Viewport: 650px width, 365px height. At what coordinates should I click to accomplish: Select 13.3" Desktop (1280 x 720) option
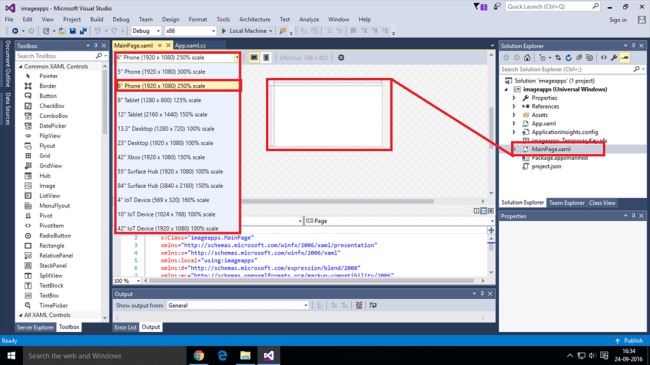177,129
